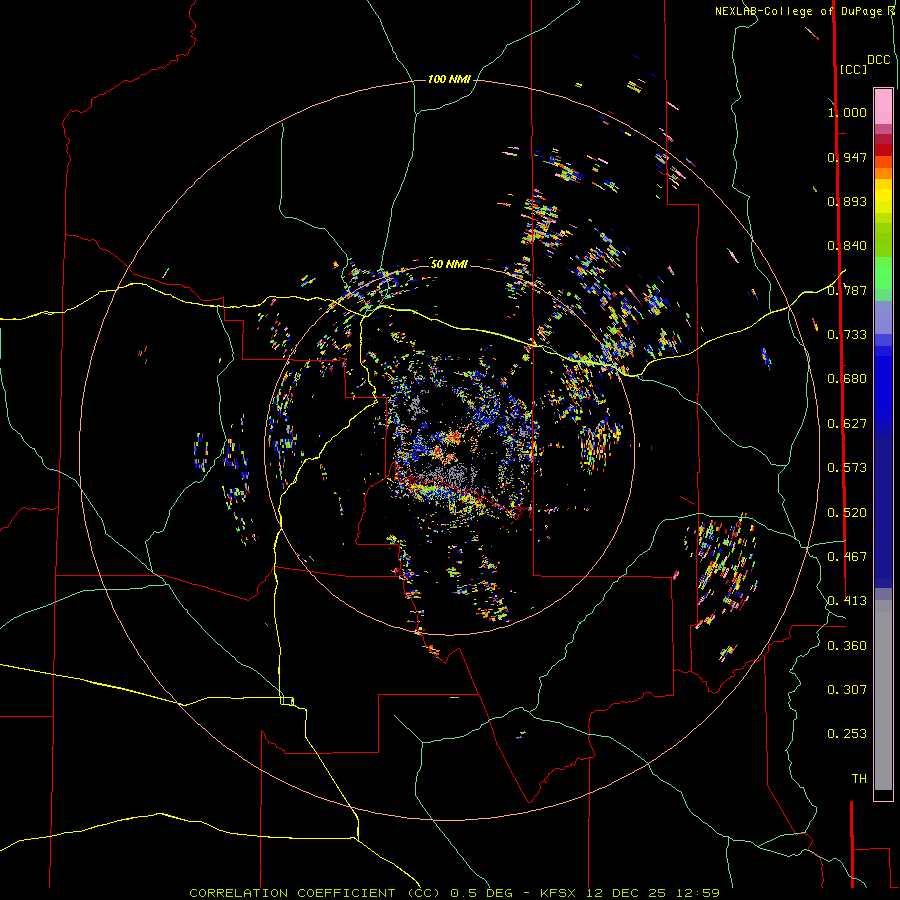Click the 0.787 legend value
Image resolution: width=900 pixels, height=900 pixels.
[847, 290]
